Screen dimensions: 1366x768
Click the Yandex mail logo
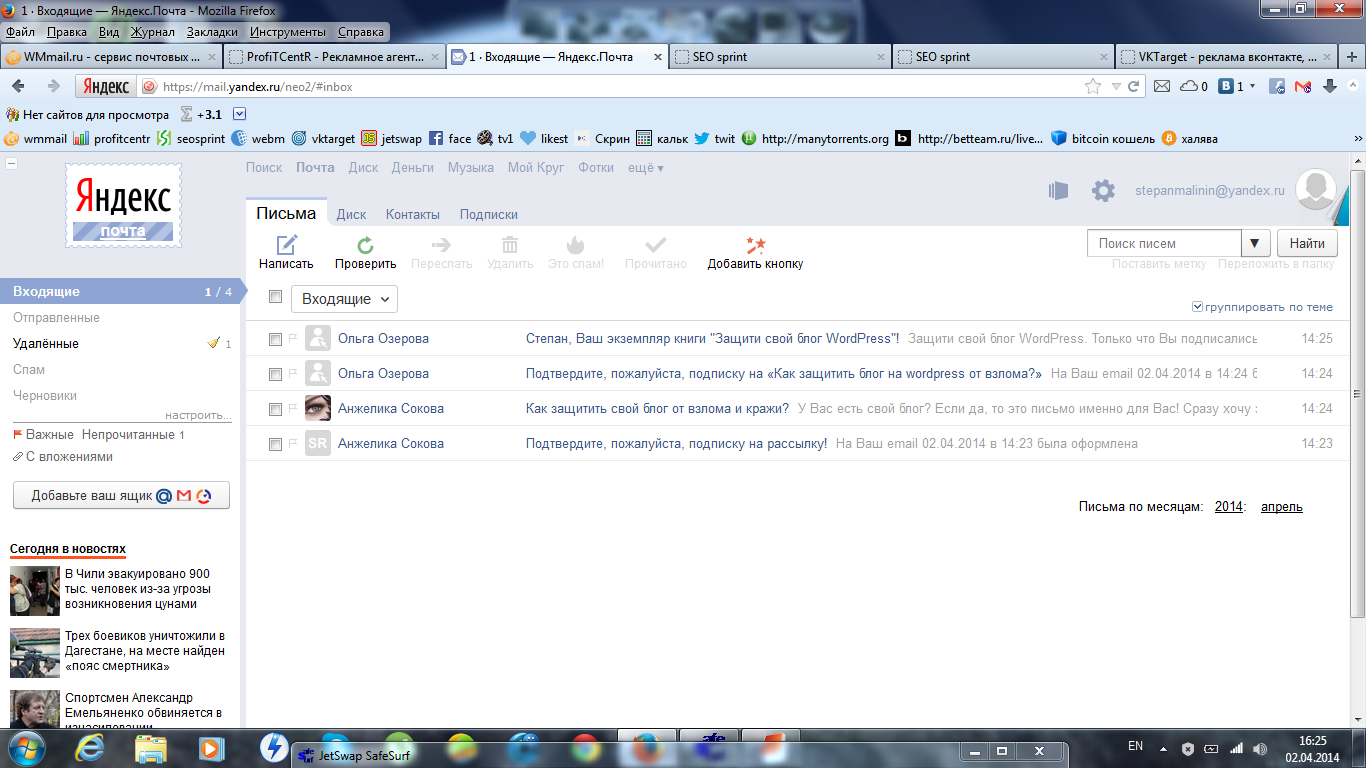tap(123, 205)
